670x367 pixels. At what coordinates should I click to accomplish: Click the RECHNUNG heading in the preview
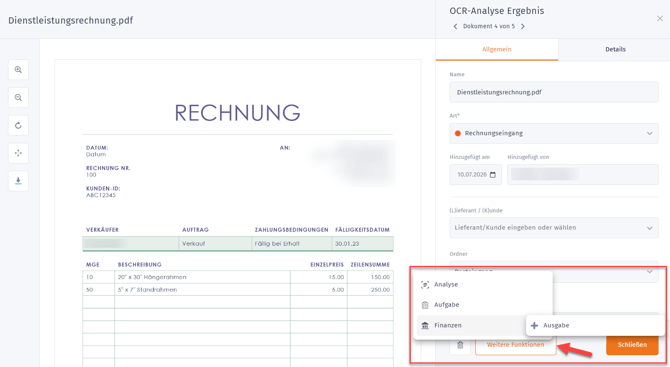(237, 113)
